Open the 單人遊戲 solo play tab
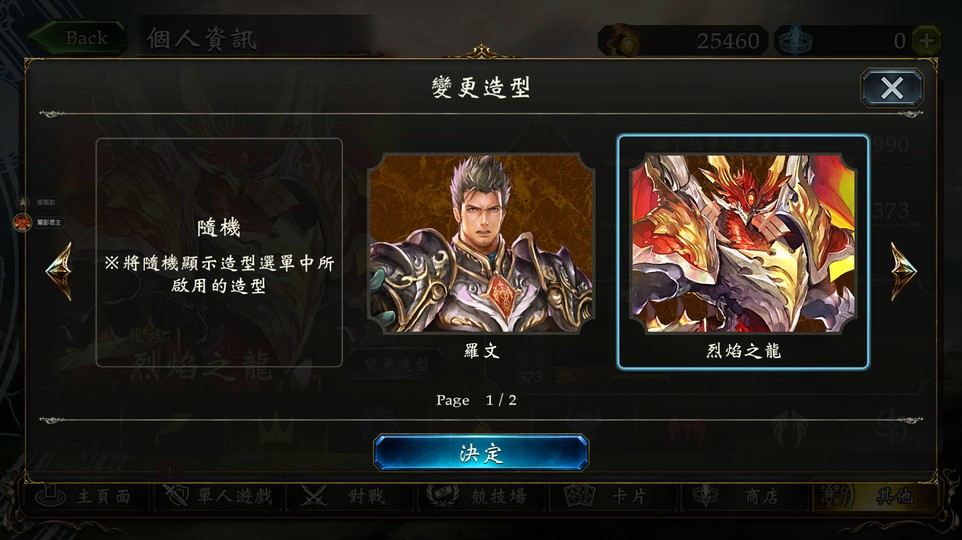 (220, 496)
